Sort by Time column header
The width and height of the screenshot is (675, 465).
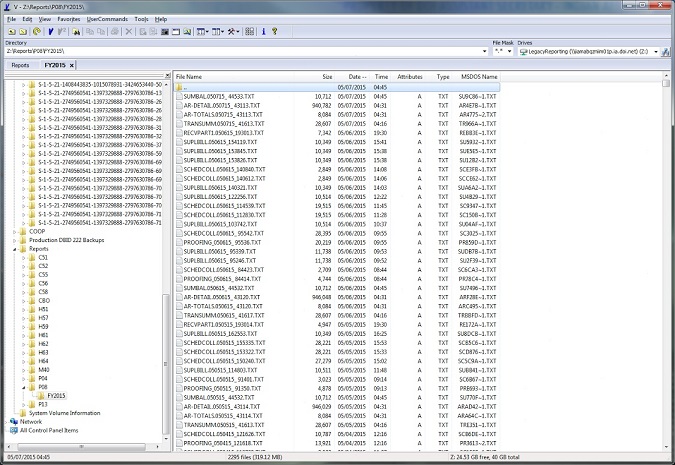pos(381,77)
